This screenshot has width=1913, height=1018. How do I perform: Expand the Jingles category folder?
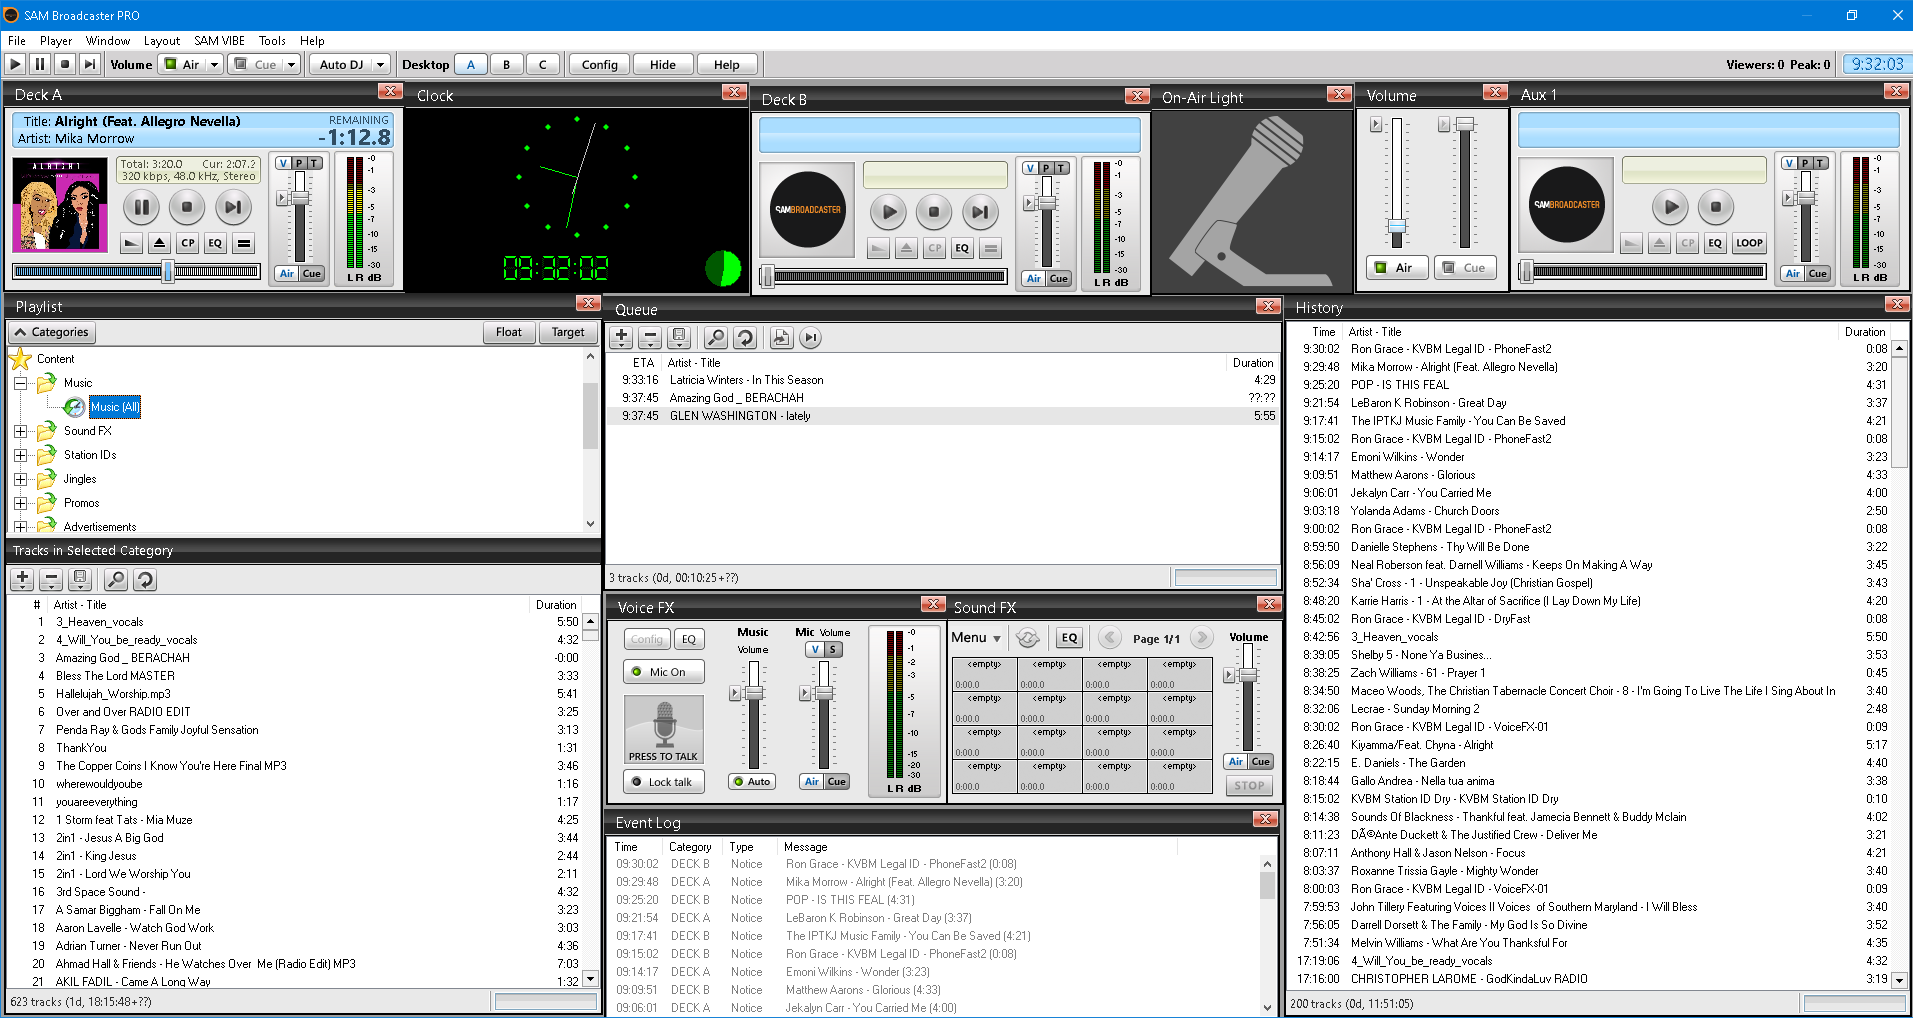point(20,479)
